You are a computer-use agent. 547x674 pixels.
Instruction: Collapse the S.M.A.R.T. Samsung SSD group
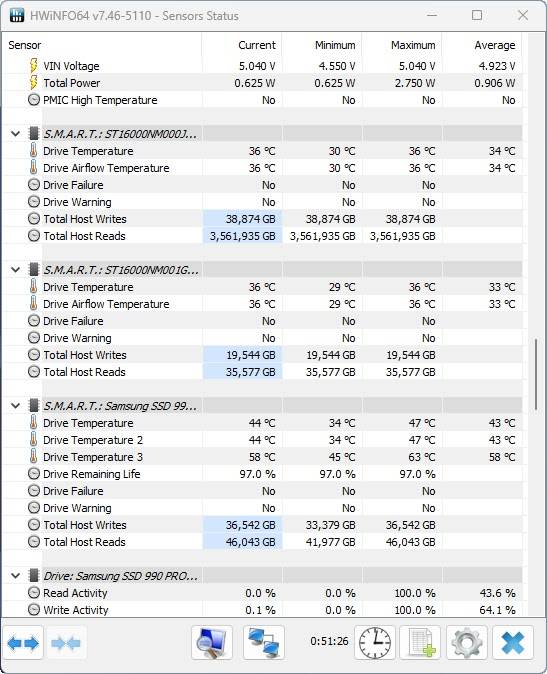(16, 406)
